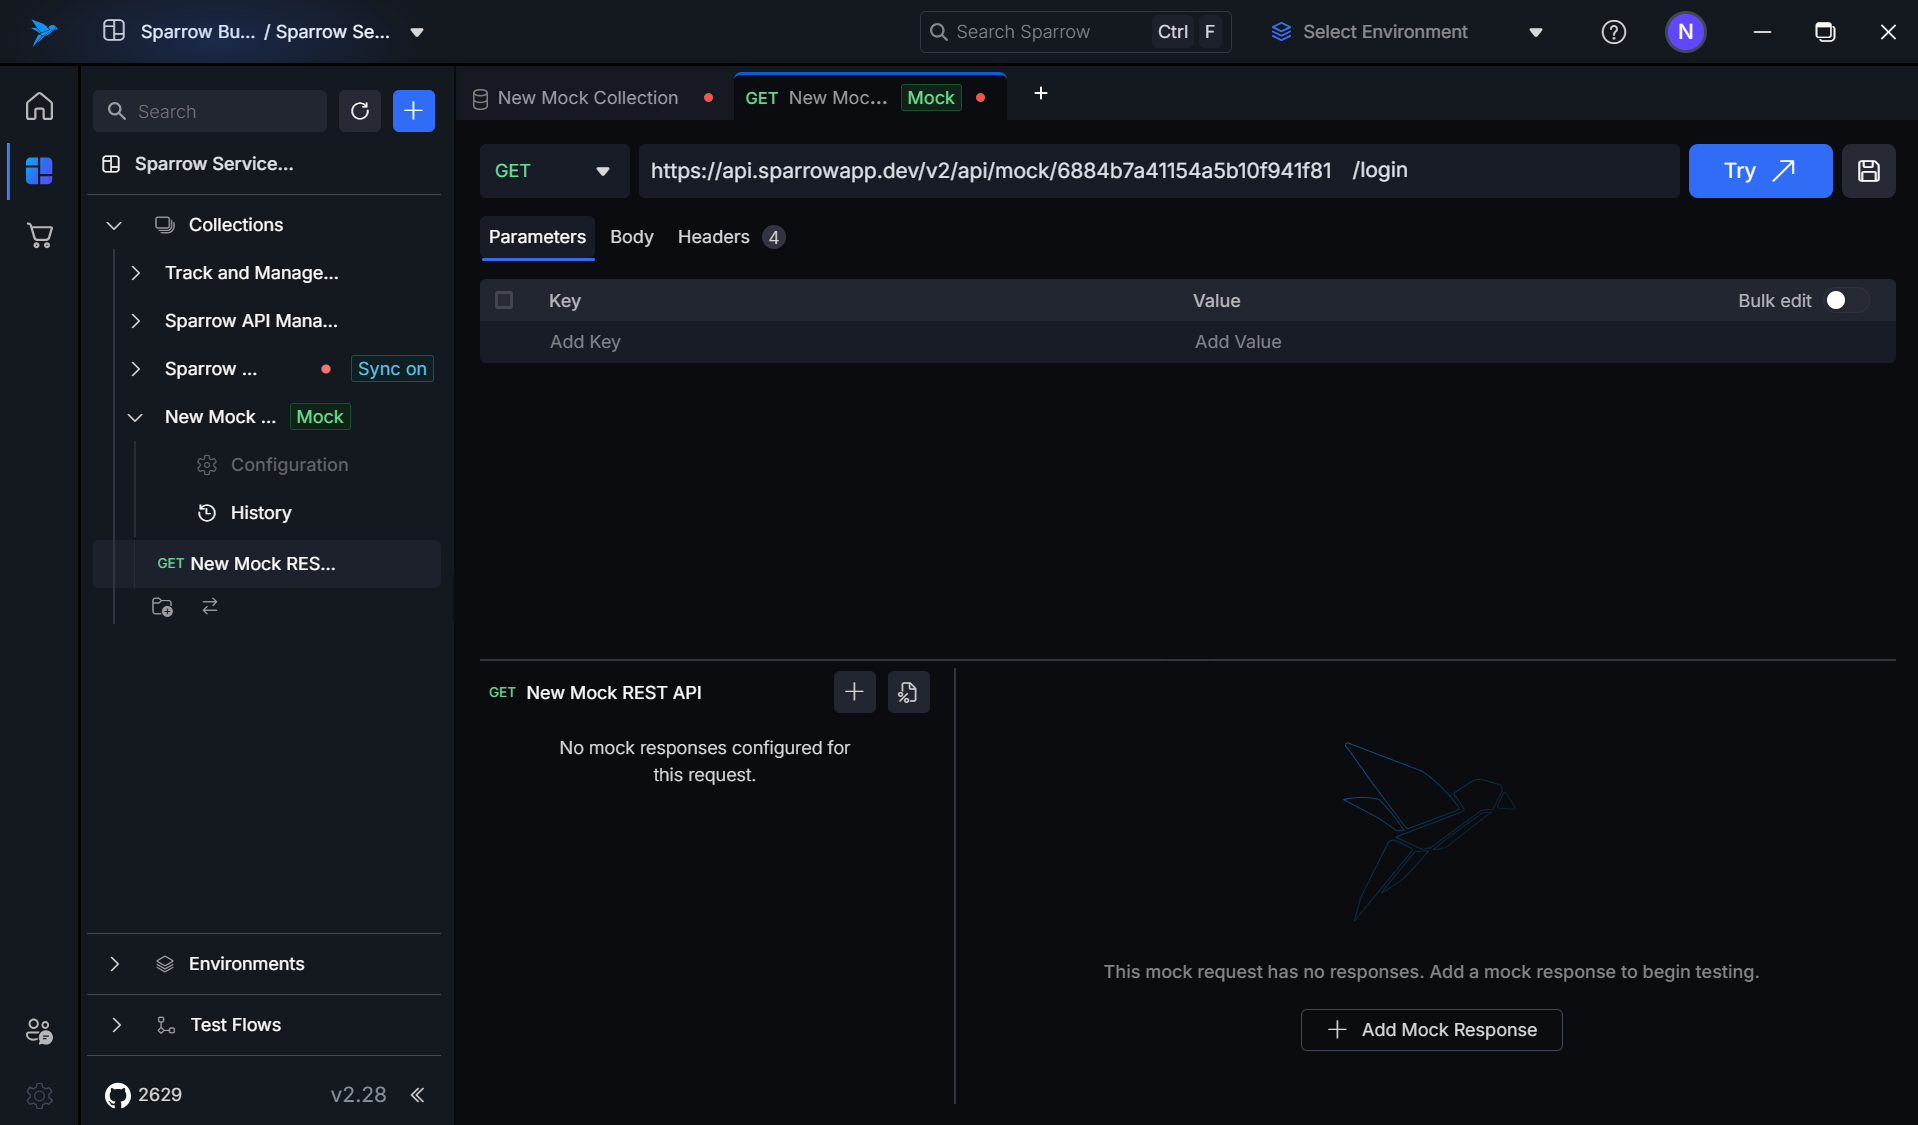Click the sidebar Search field
The height and width of the screenshot is (1125, 1918).
pos(210,111)
